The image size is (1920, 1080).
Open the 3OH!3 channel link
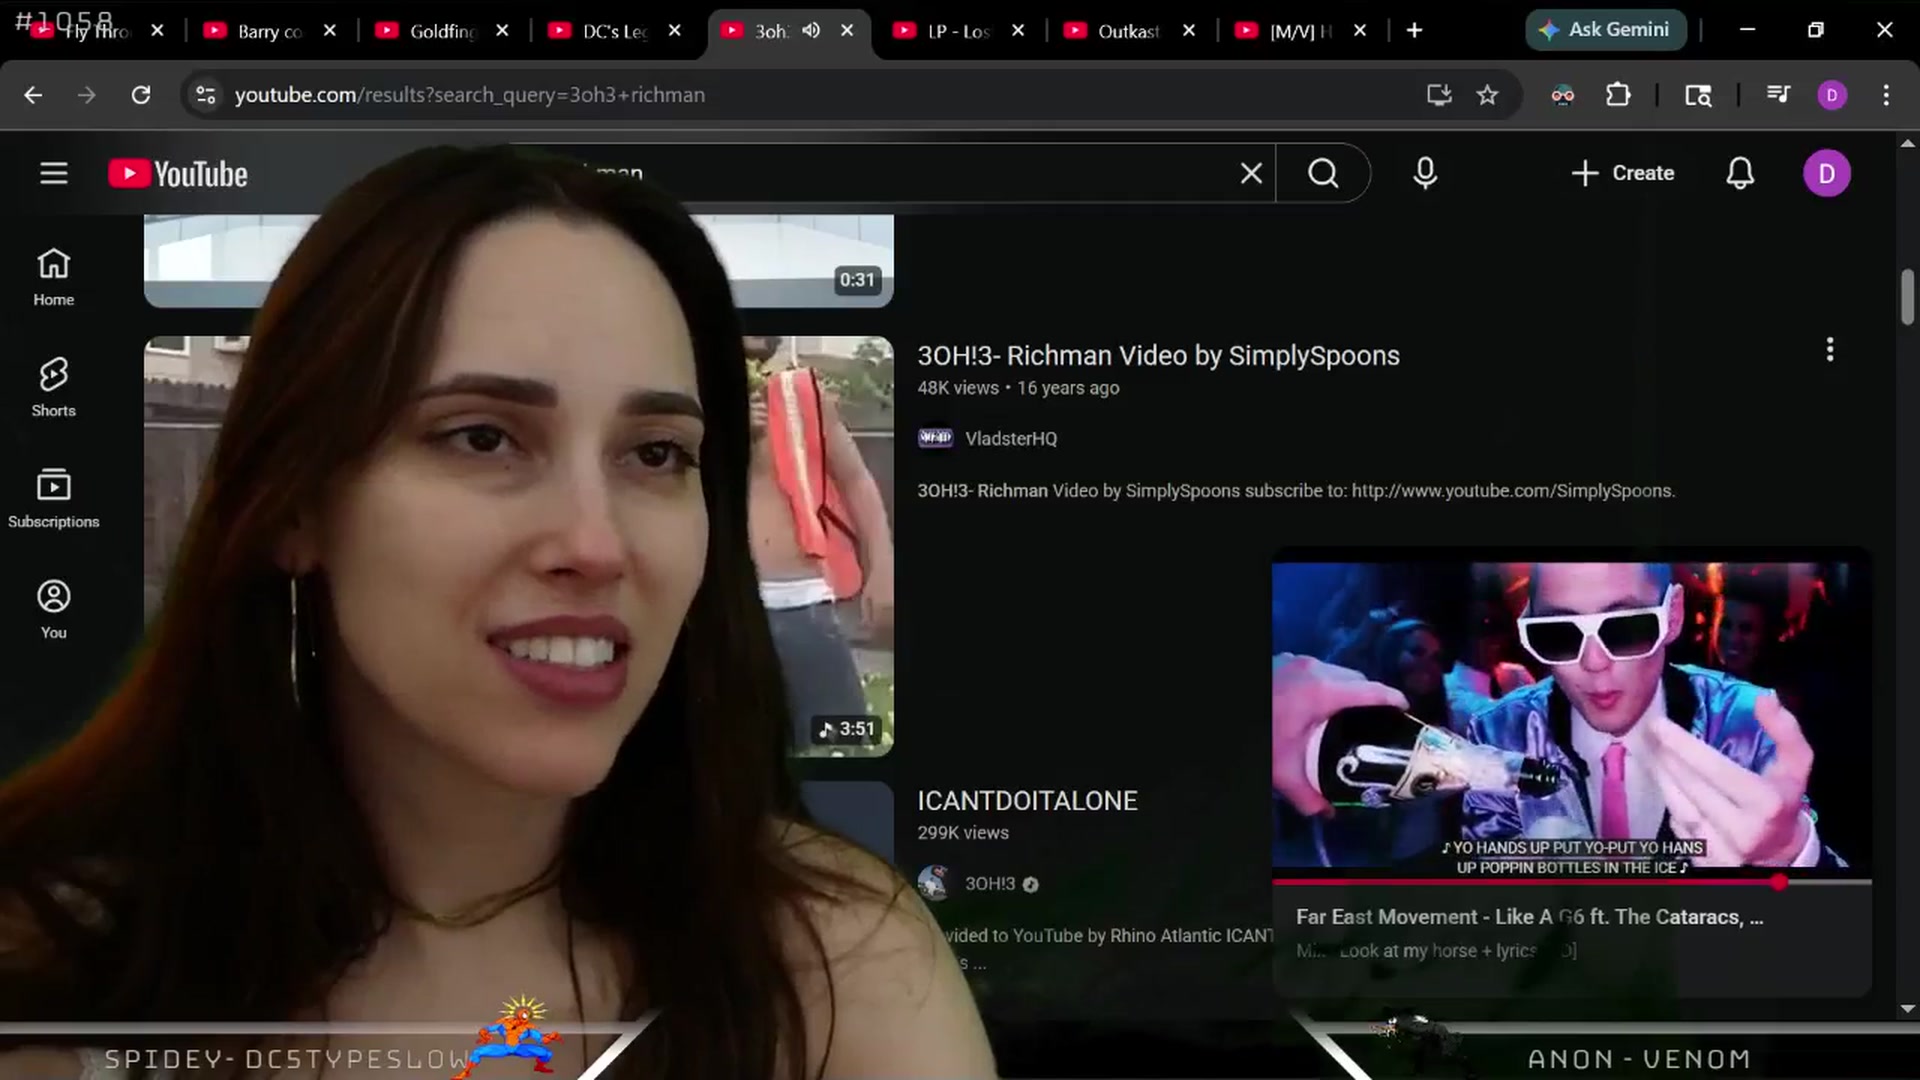(990, 884)
